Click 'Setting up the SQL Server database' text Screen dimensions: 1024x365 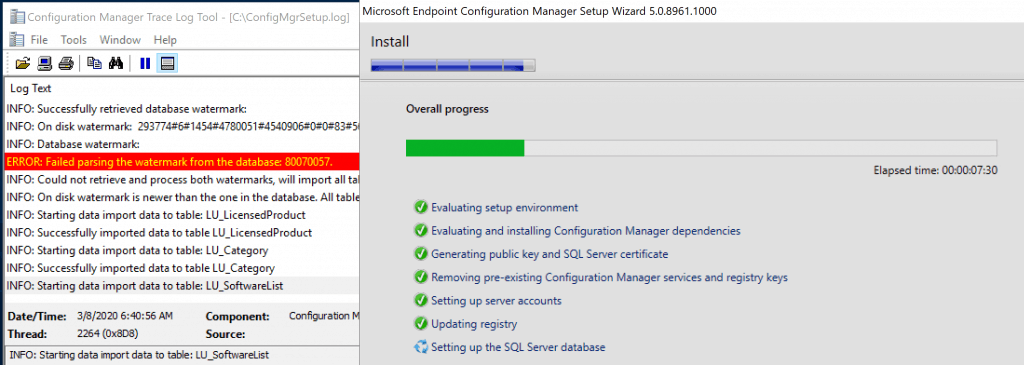point(519,347)
